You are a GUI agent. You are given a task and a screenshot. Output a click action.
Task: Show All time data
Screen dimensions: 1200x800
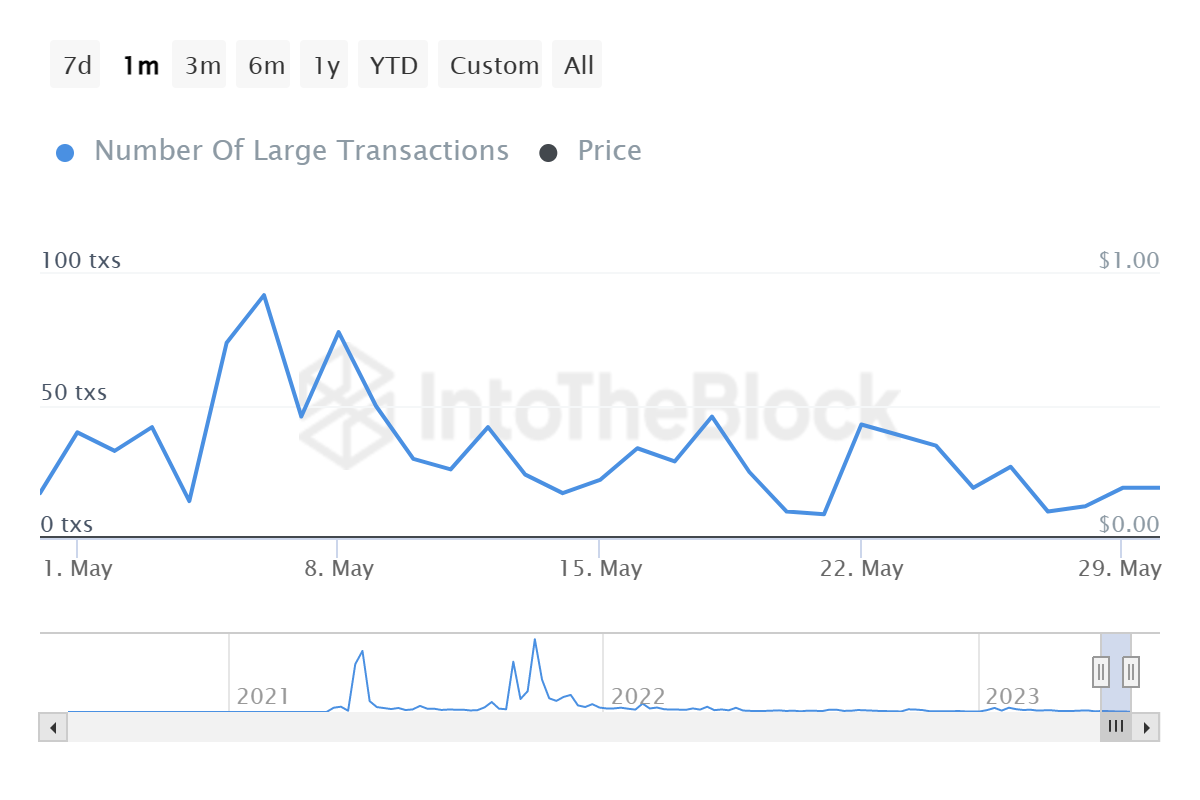(x=578, y=65)
